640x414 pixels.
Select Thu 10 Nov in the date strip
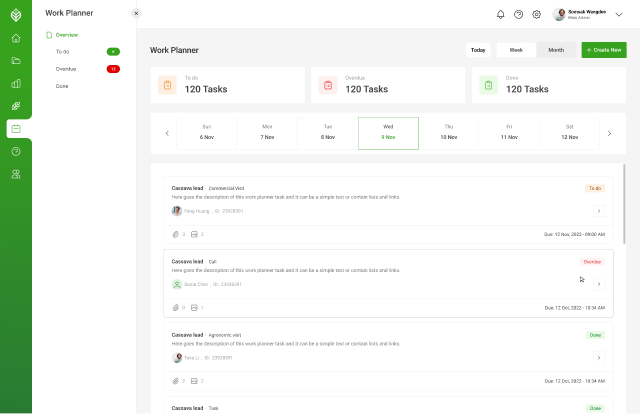point(449,134)
